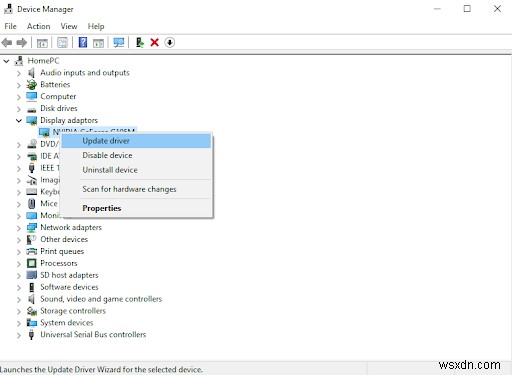This screenshot has width=512, height=375.
Task: Select the System devices label
Action: [67, 323]
